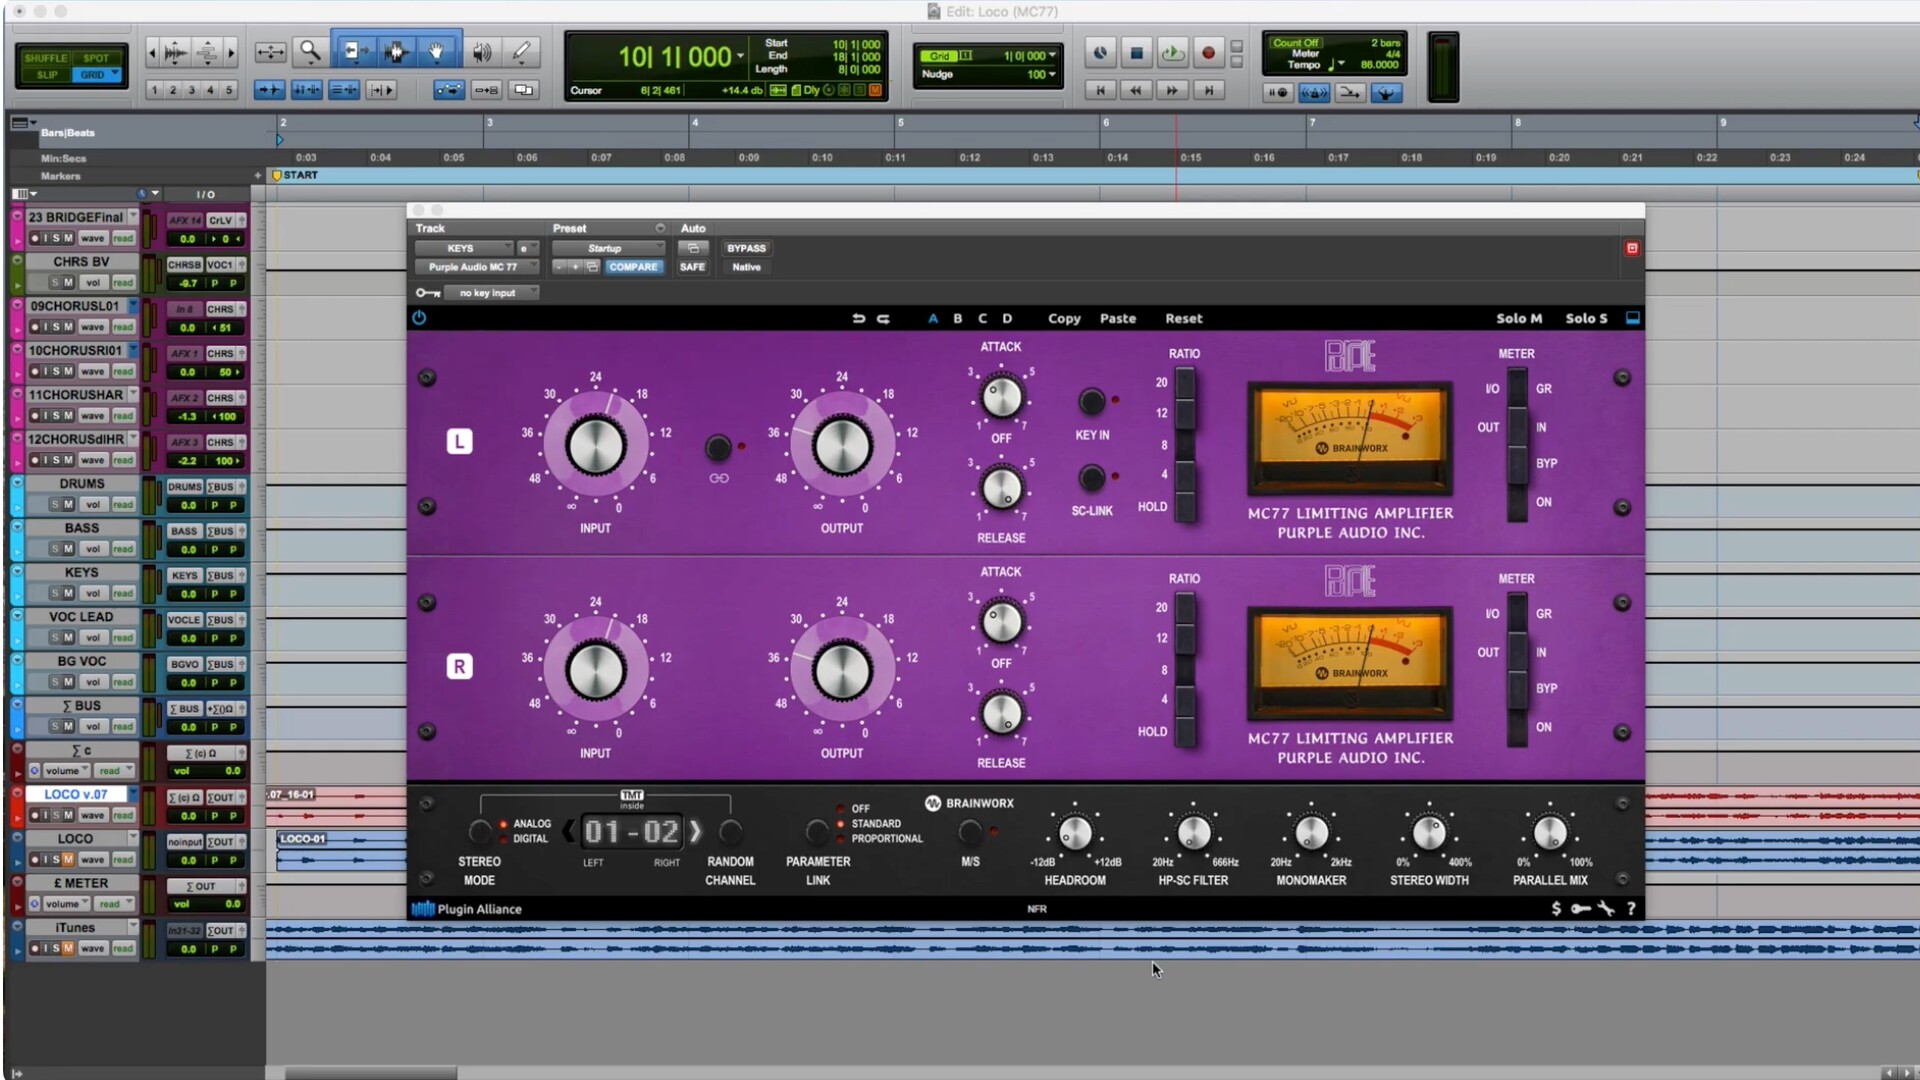The width and height of the screenshot is (1920, 1080).
Task: Click the dollar sign store icon
Action: tap(1556, 908)
